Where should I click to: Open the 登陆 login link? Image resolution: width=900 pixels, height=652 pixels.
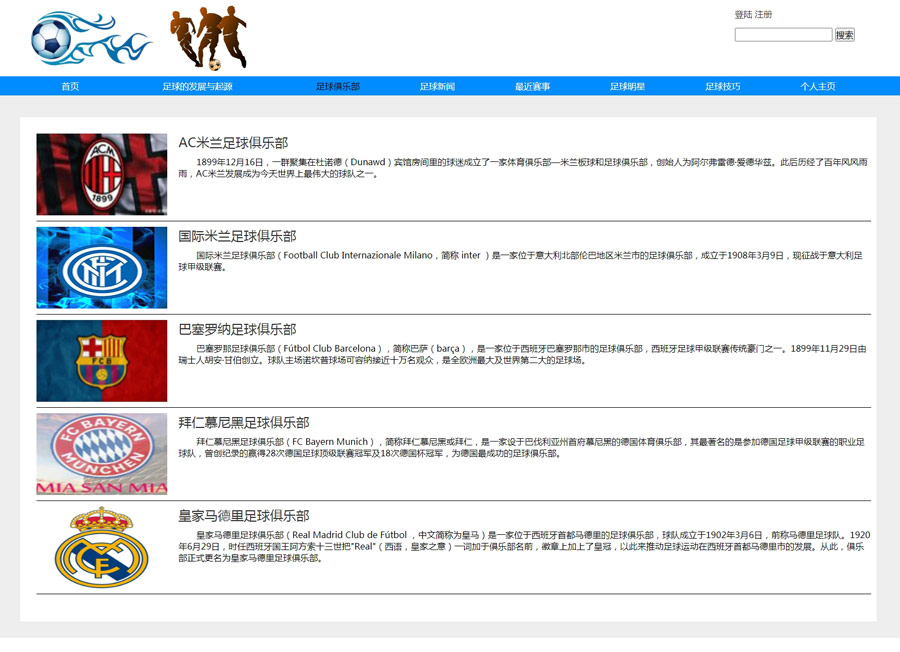point(743,14)
